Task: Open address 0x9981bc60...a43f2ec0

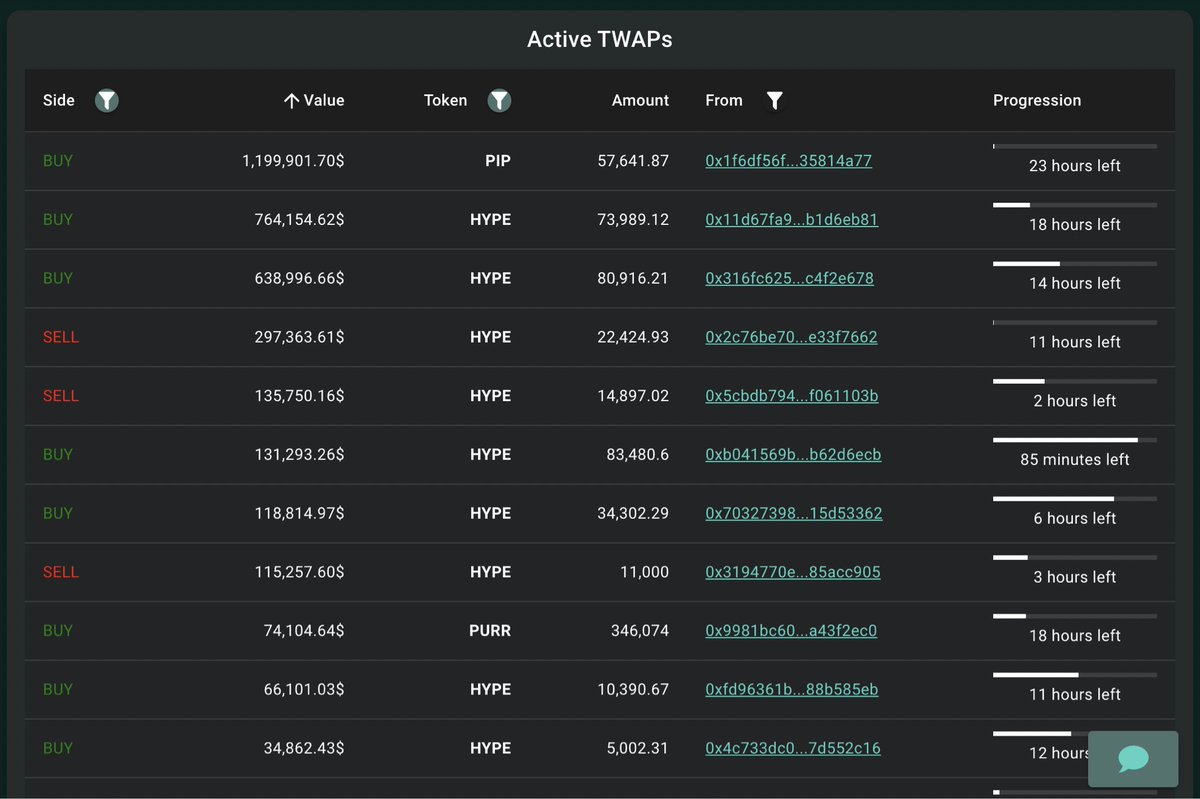Action: click(791, 631)
